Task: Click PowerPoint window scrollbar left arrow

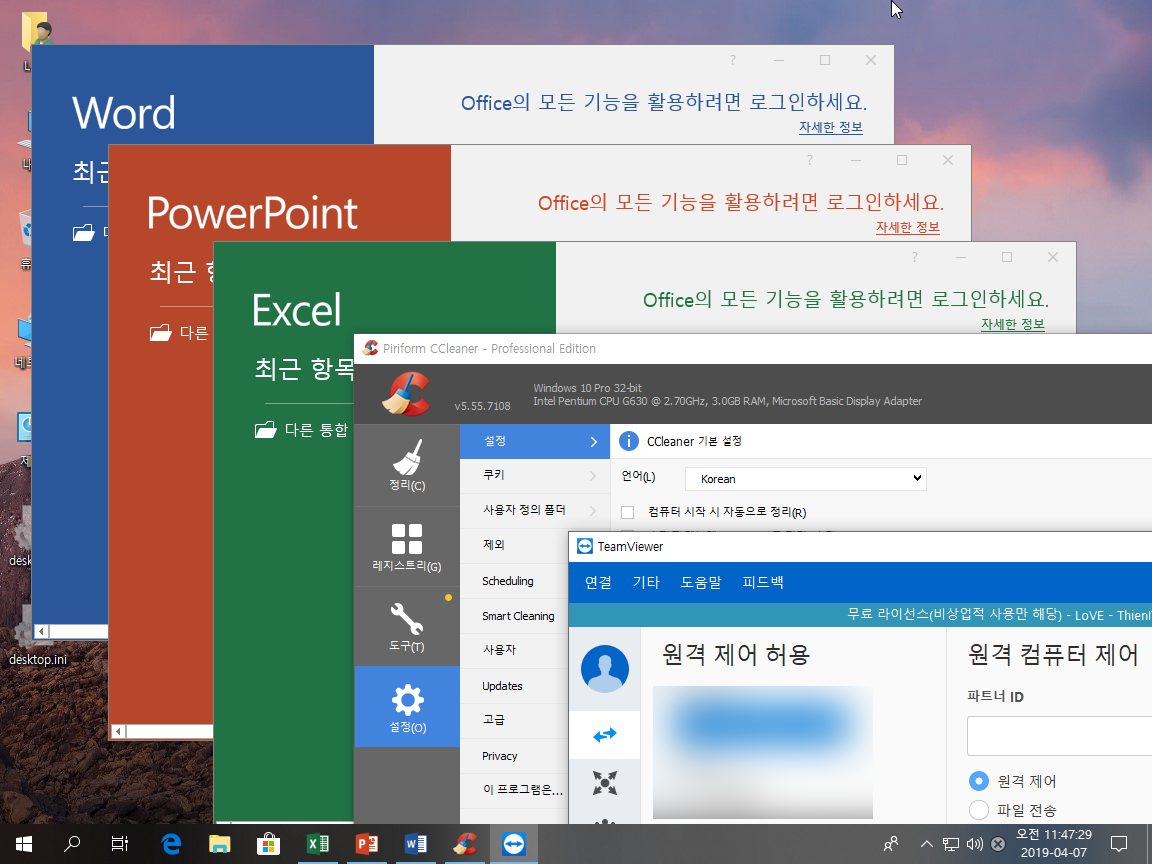Action: [x=119, y=731]
